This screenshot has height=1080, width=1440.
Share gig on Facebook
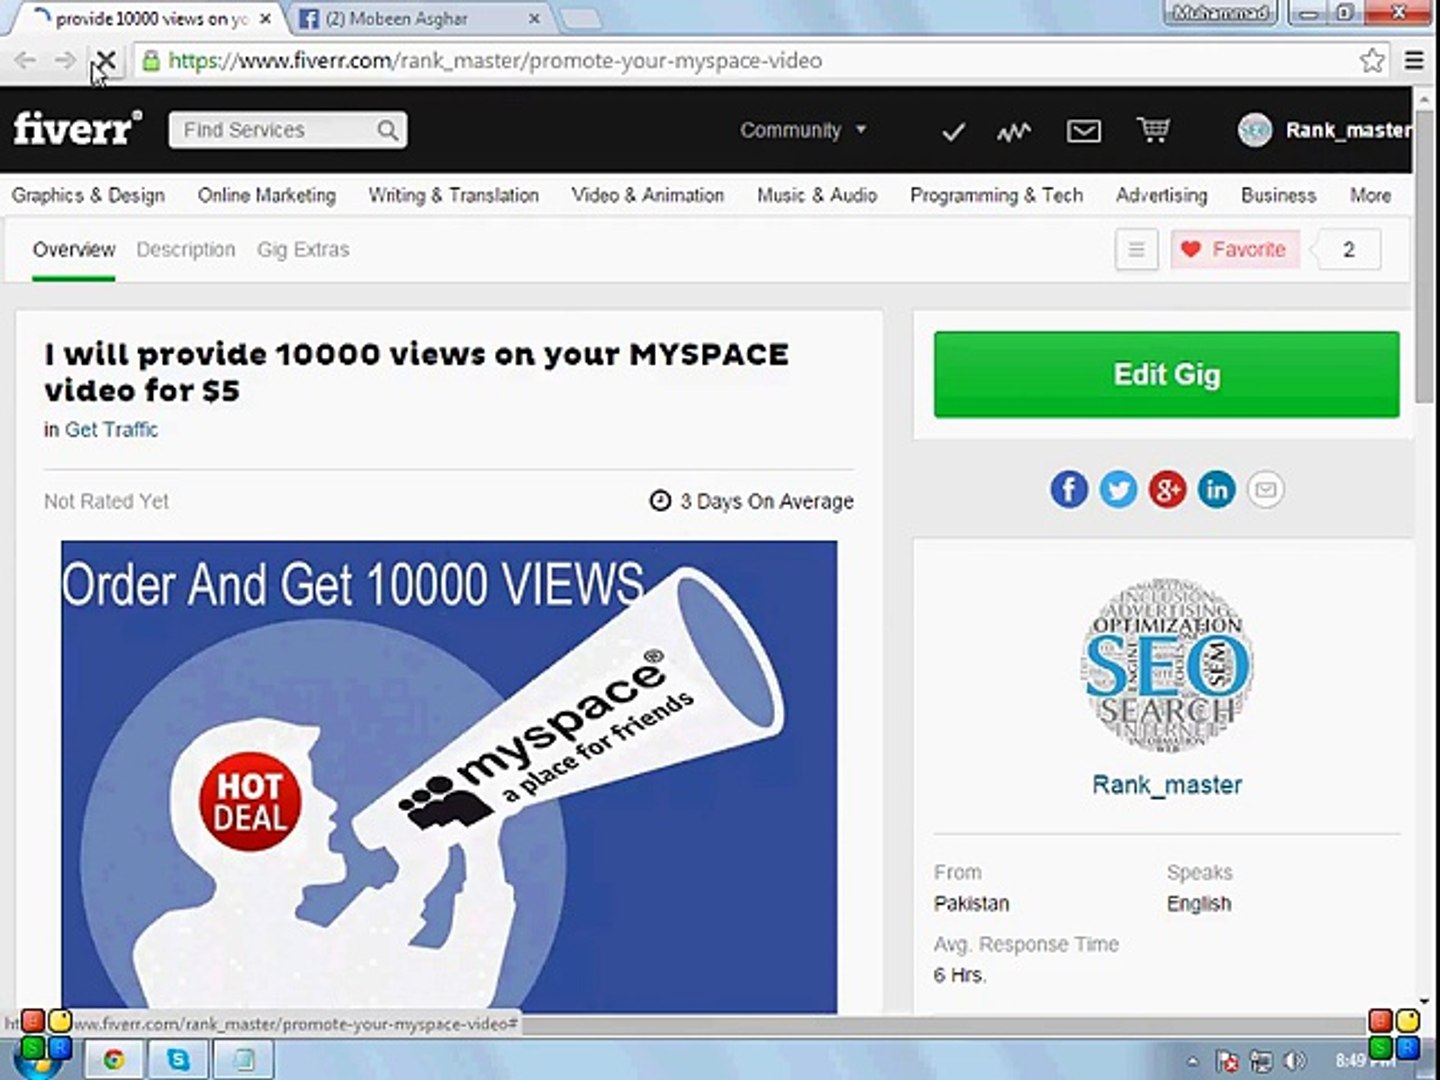[1069, 490]
